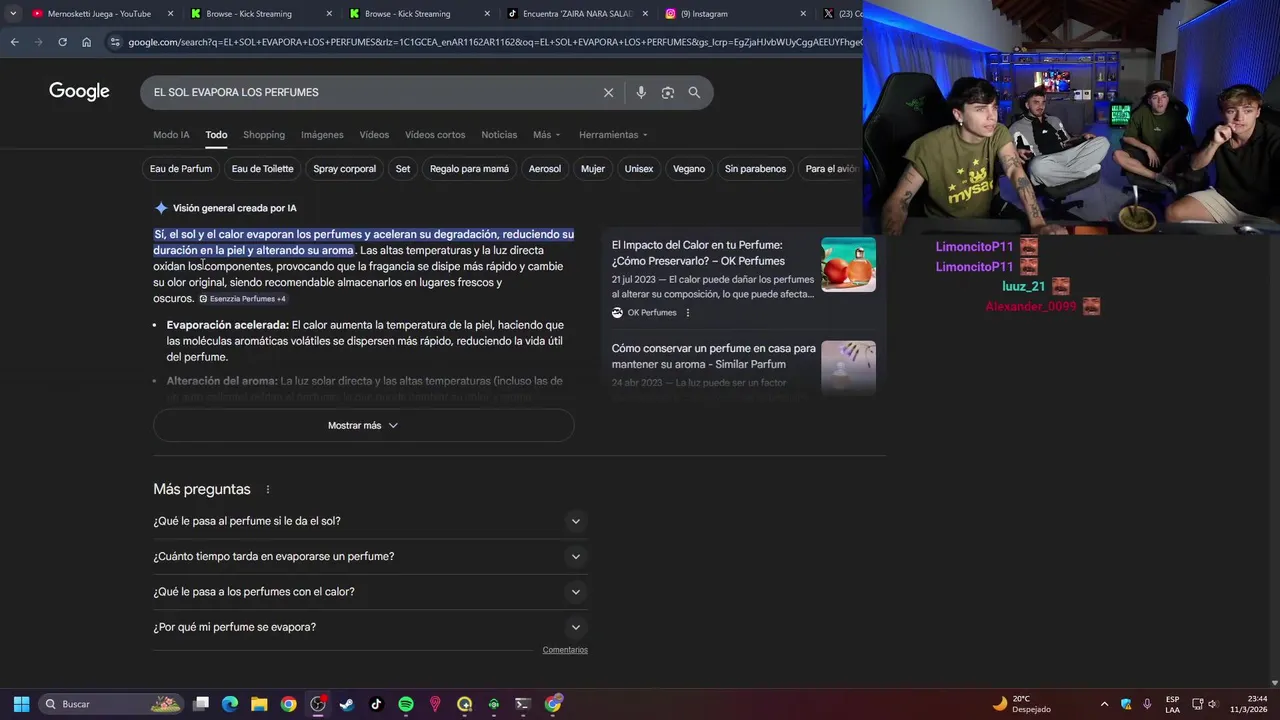Click the browser back arrow

click(14, 42)
